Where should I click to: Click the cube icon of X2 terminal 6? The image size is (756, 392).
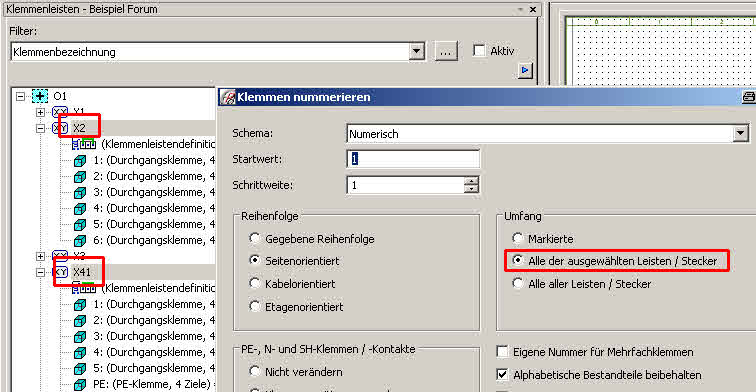tap(80, 241)
